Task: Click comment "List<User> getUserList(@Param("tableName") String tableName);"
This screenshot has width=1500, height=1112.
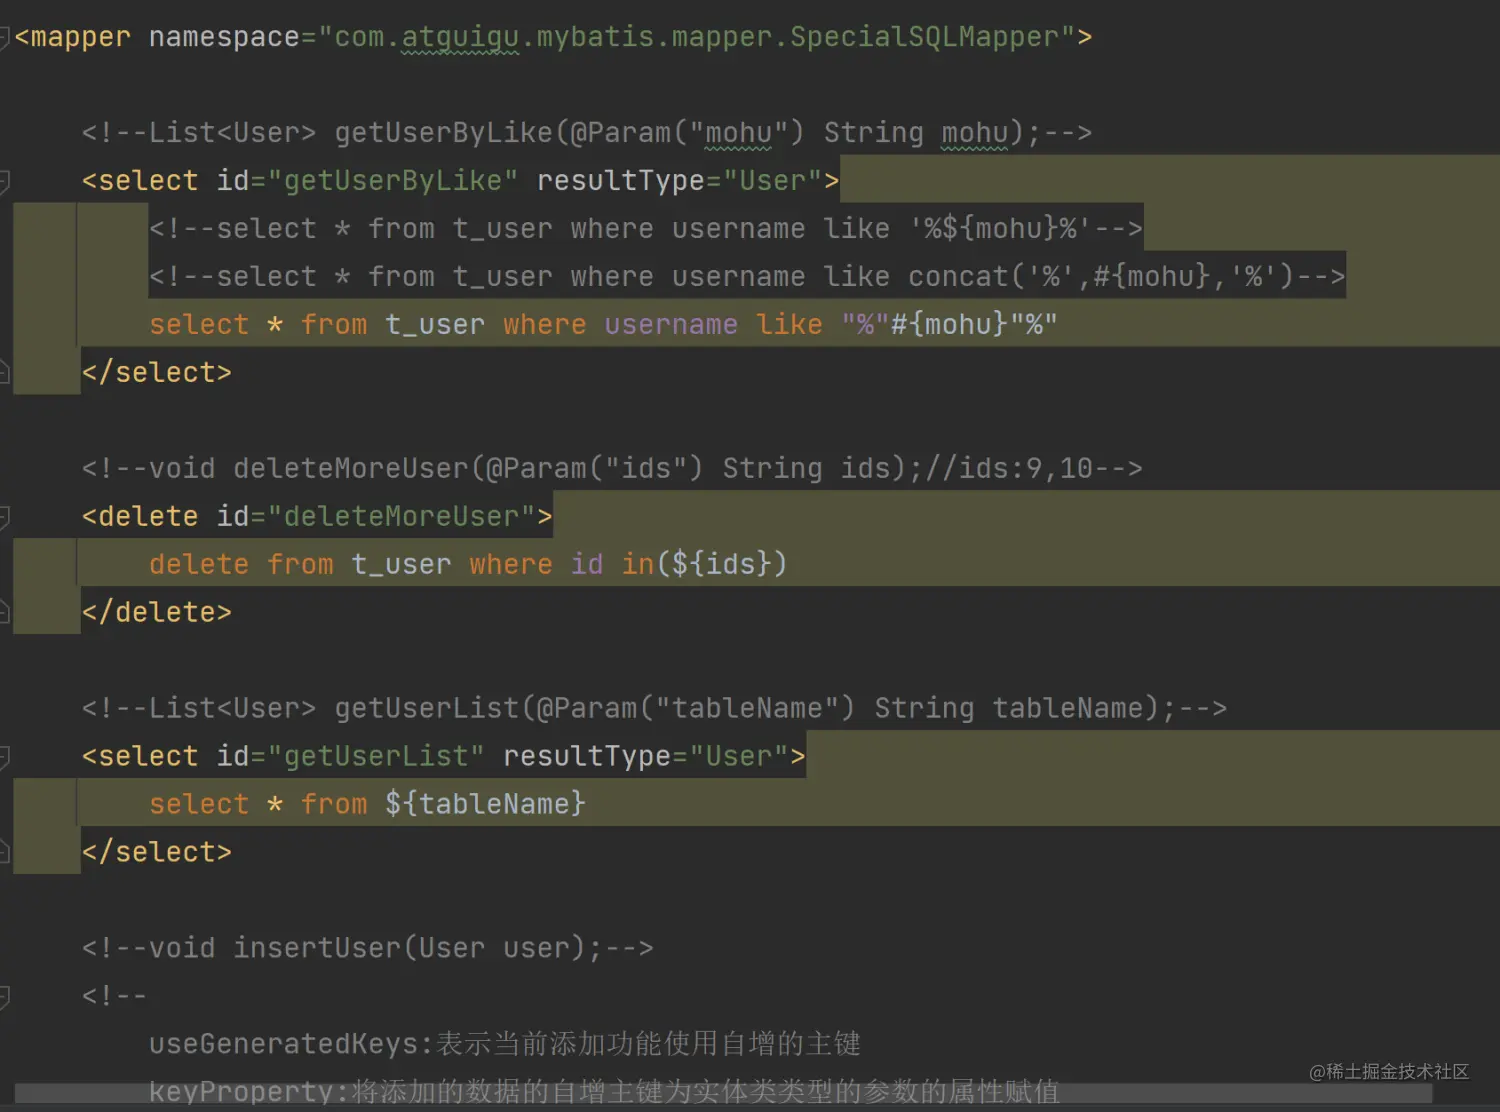Action: click(654, 709)
